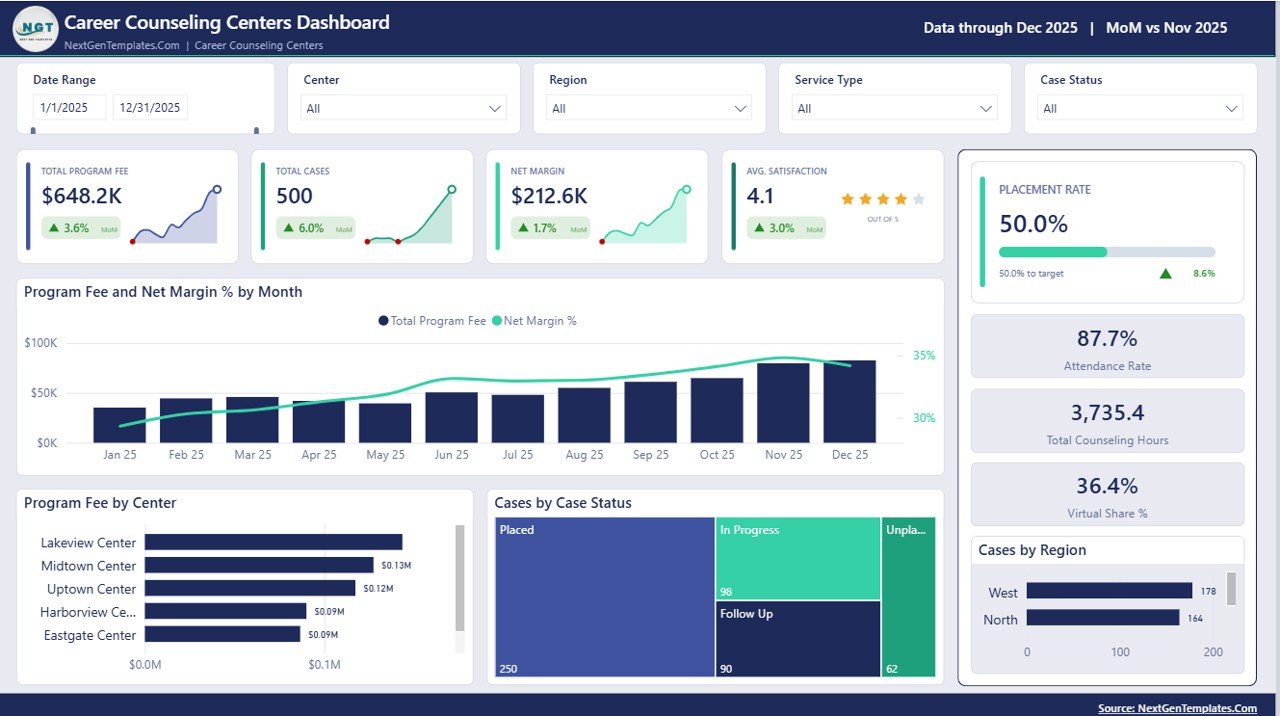Click the 3.6% MoM badge
1280x716 pixels.
click(x=81, y=228)
